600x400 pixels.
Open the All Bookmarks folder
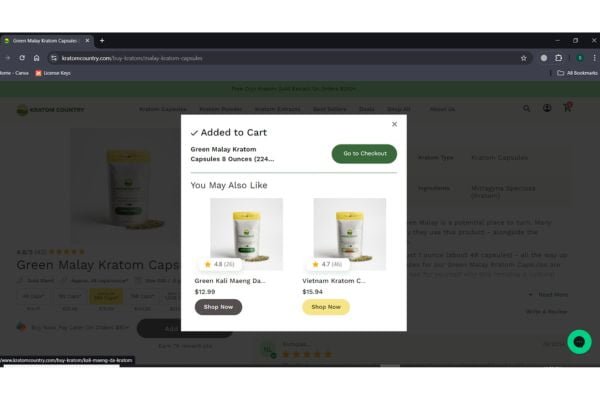[x=577, y=73]
